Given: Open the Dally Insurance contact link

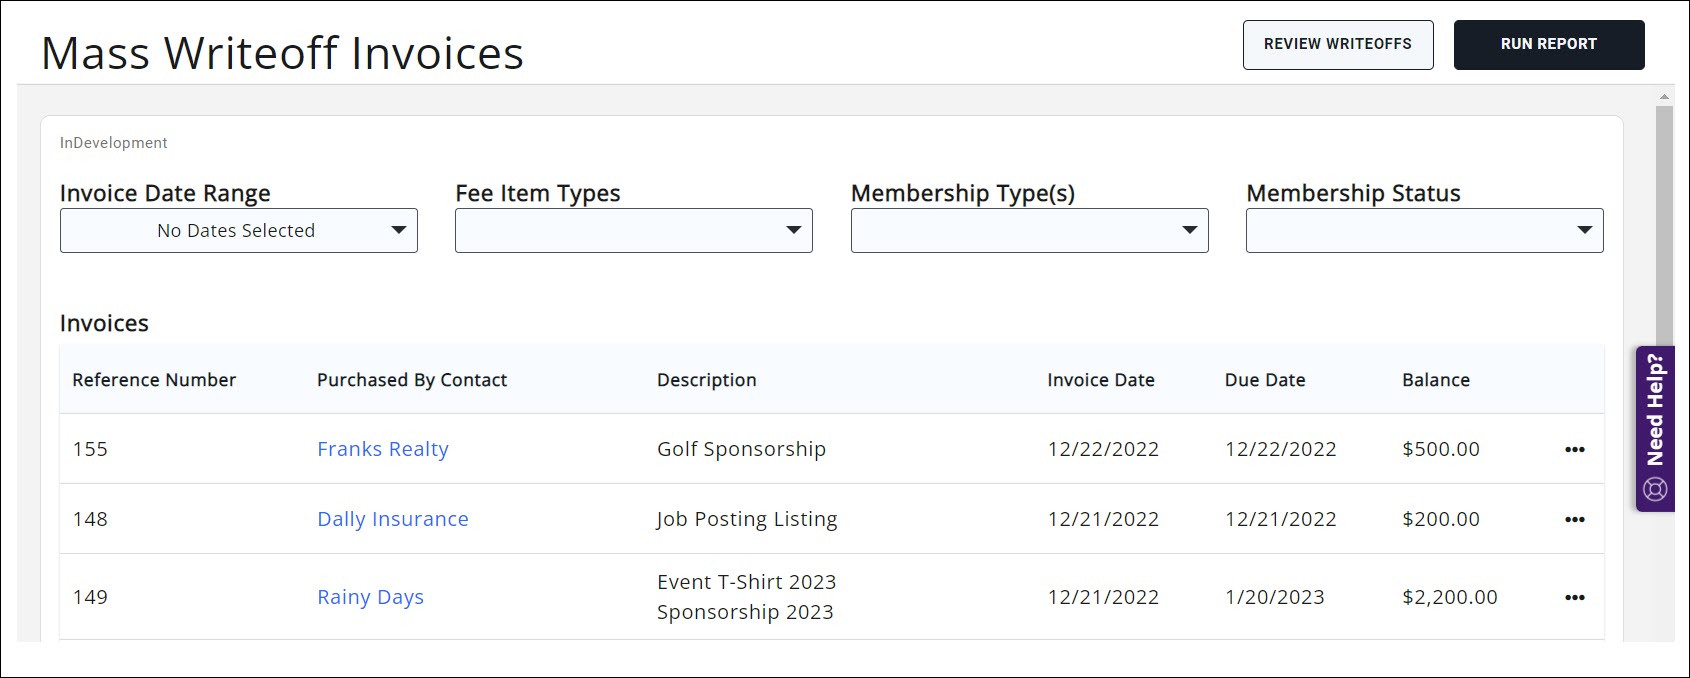Looking at the screenshot, I should point(392,520).
